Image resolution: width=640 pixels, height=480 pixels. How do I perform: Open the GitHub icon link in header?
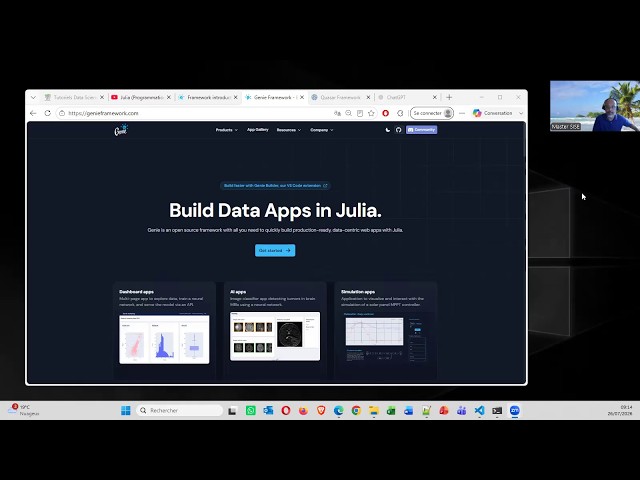(x=398, y=130)
